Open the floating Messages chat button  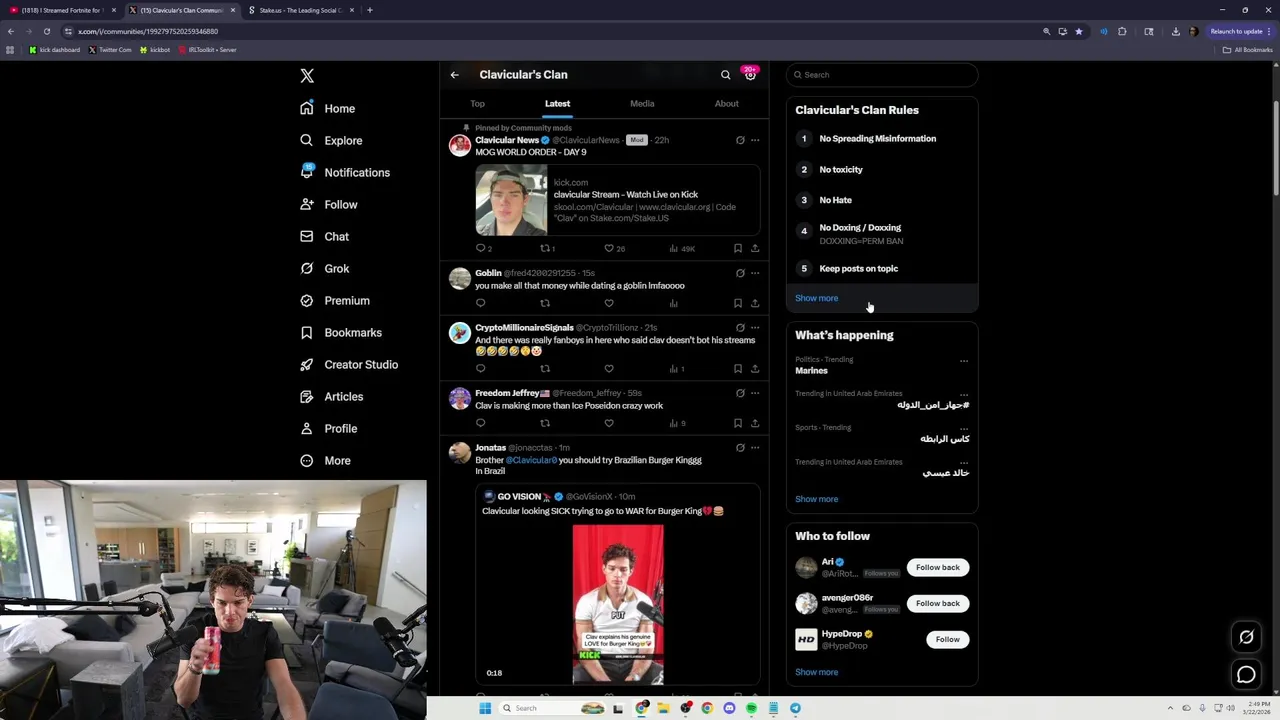pos(1246,675)
